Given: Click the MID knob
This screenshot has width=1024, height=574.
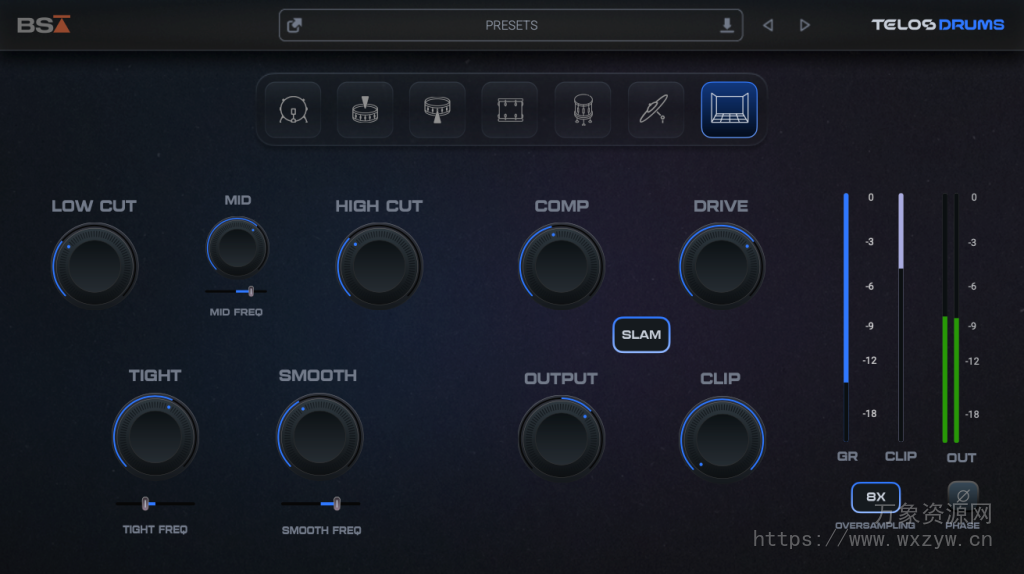Looking at the screenshot, I should click(x=237, y=247).
